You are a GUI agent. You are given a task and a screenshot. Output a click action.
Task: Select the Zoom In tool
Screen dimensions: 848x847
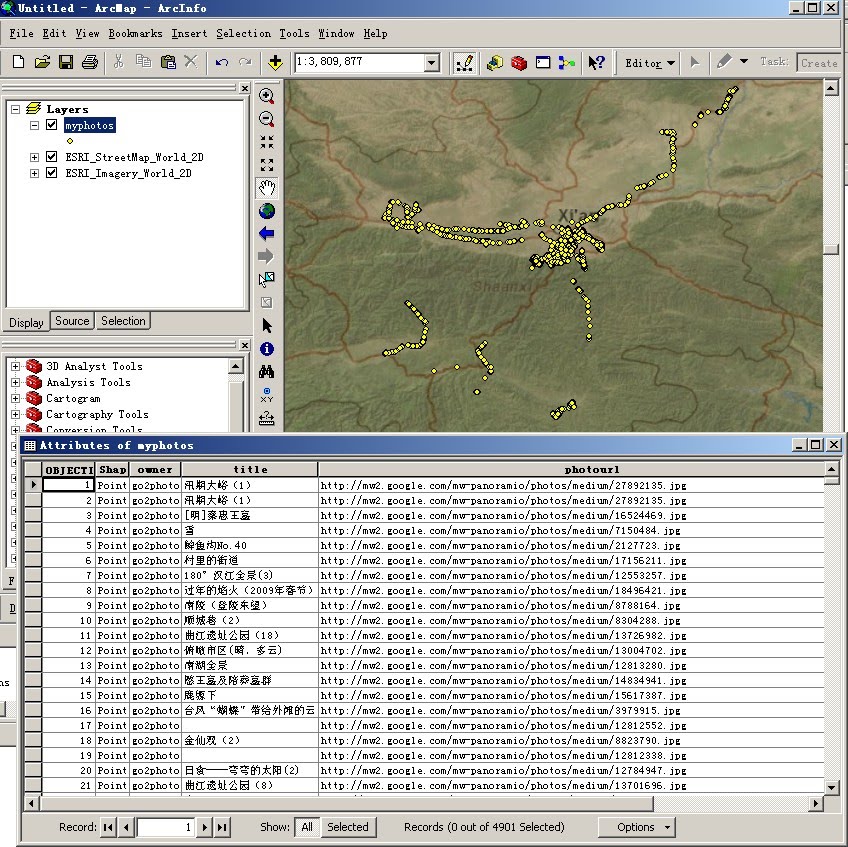coord(266,96)
